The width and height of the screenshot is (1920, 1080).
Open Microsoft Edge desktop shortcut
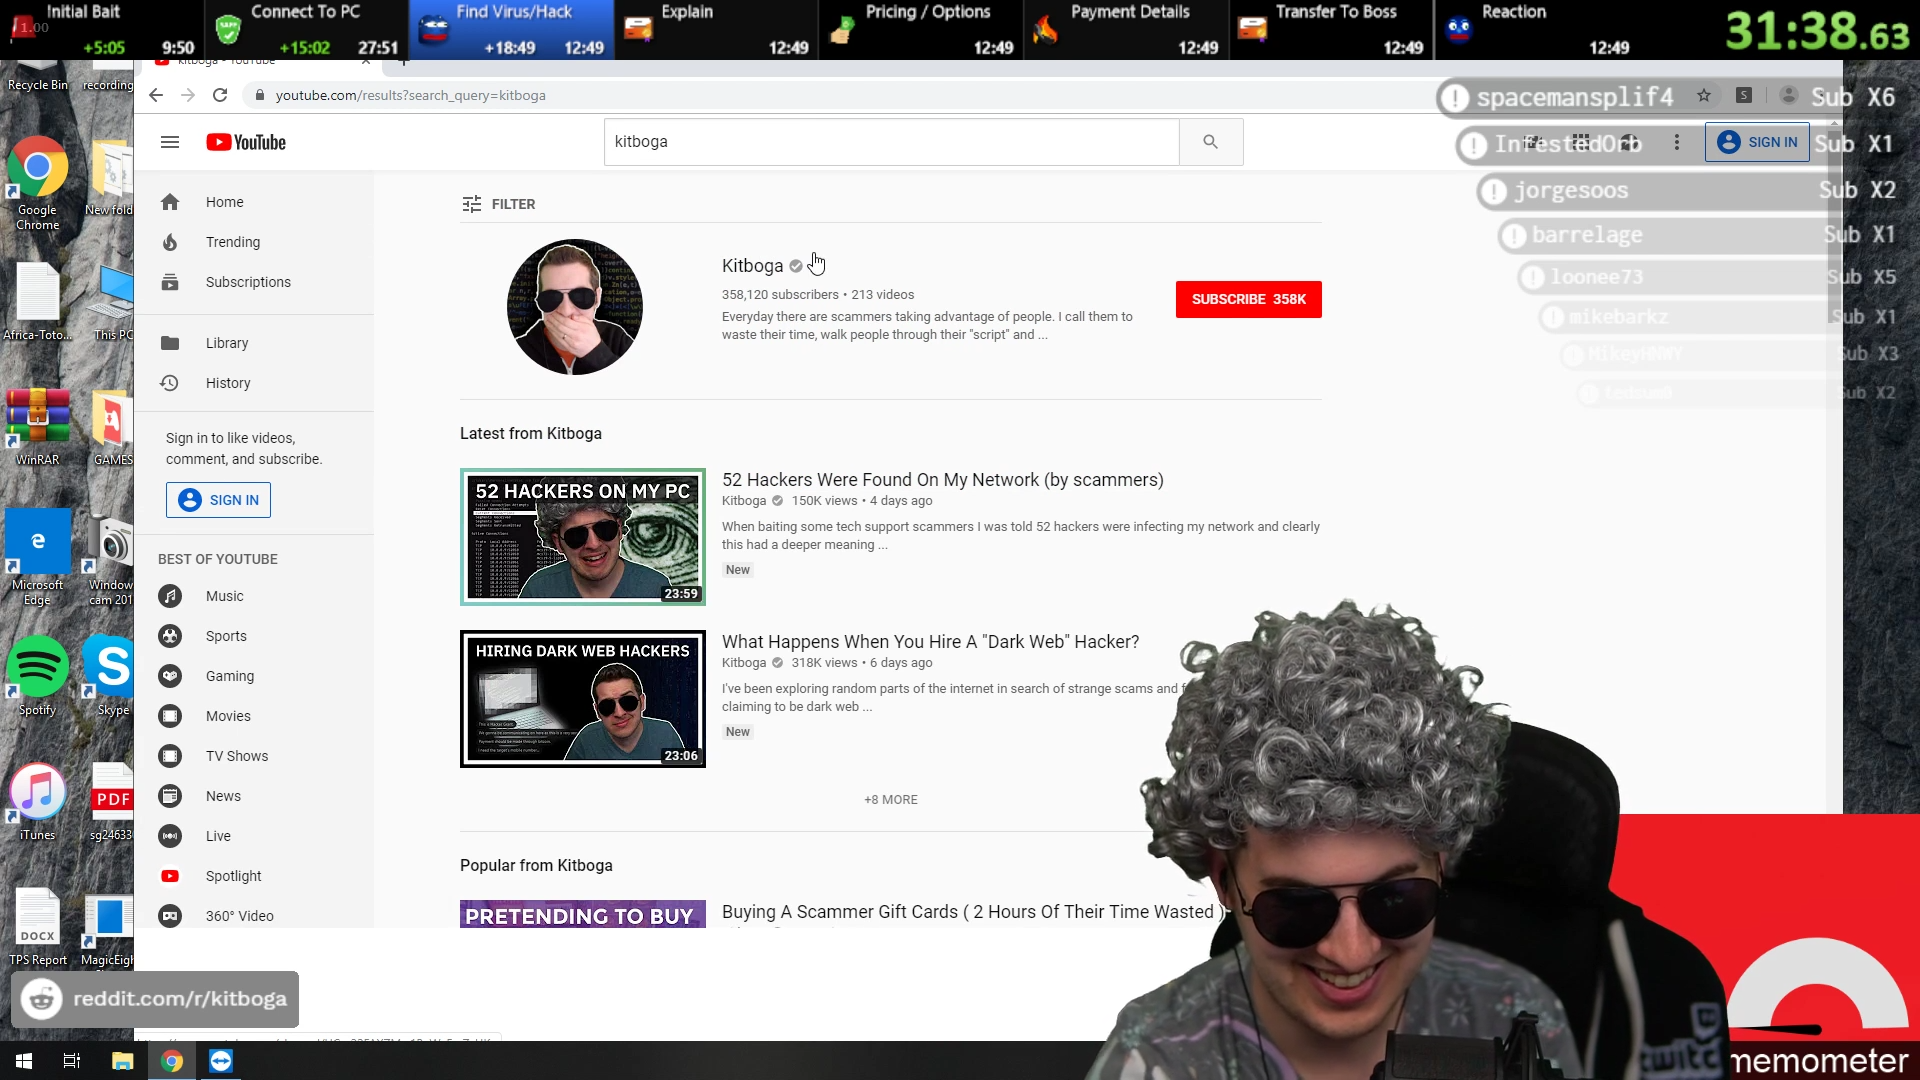pyautogui.click(x=37, y=557)
